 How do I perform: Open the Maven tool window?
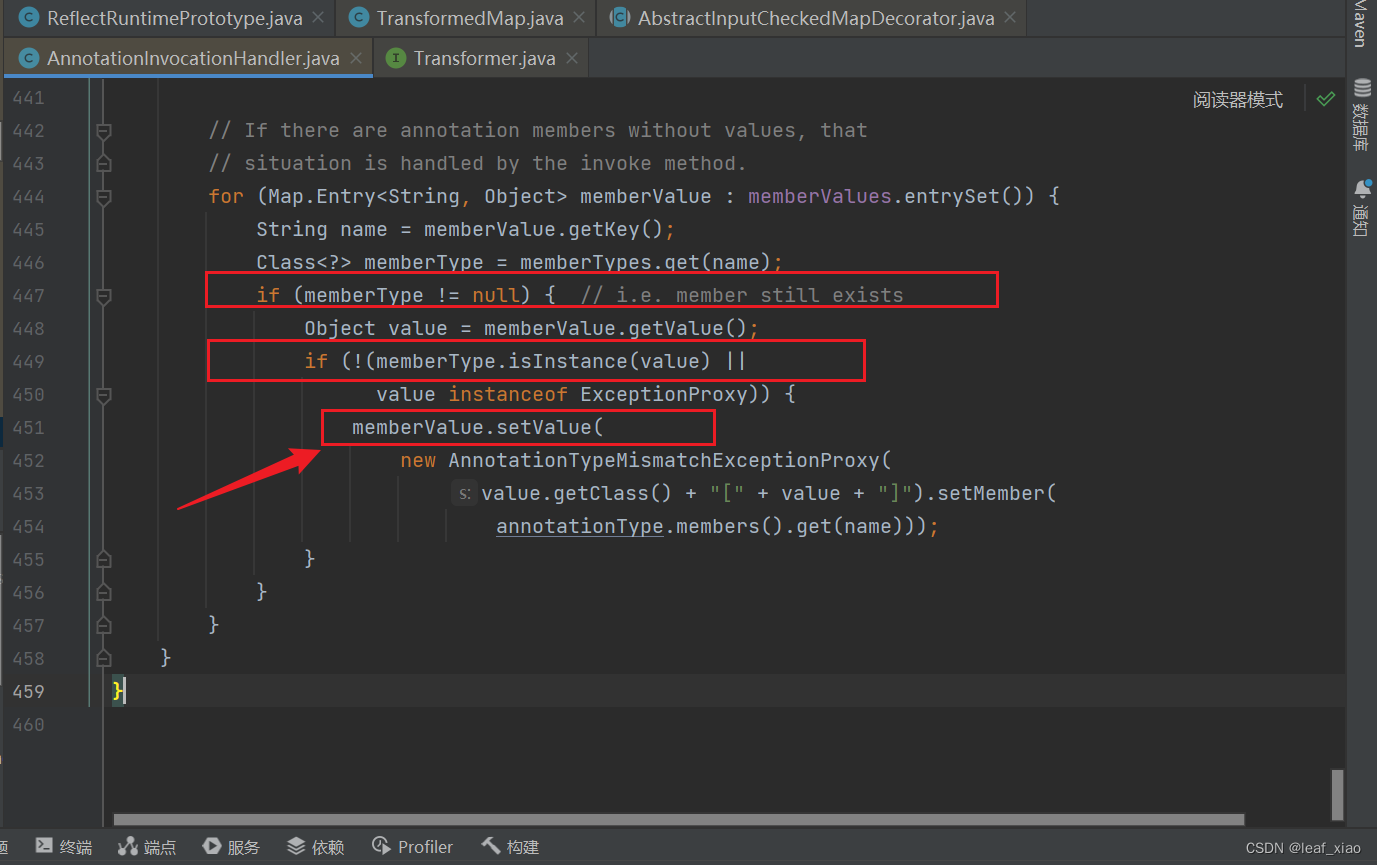1360,24
